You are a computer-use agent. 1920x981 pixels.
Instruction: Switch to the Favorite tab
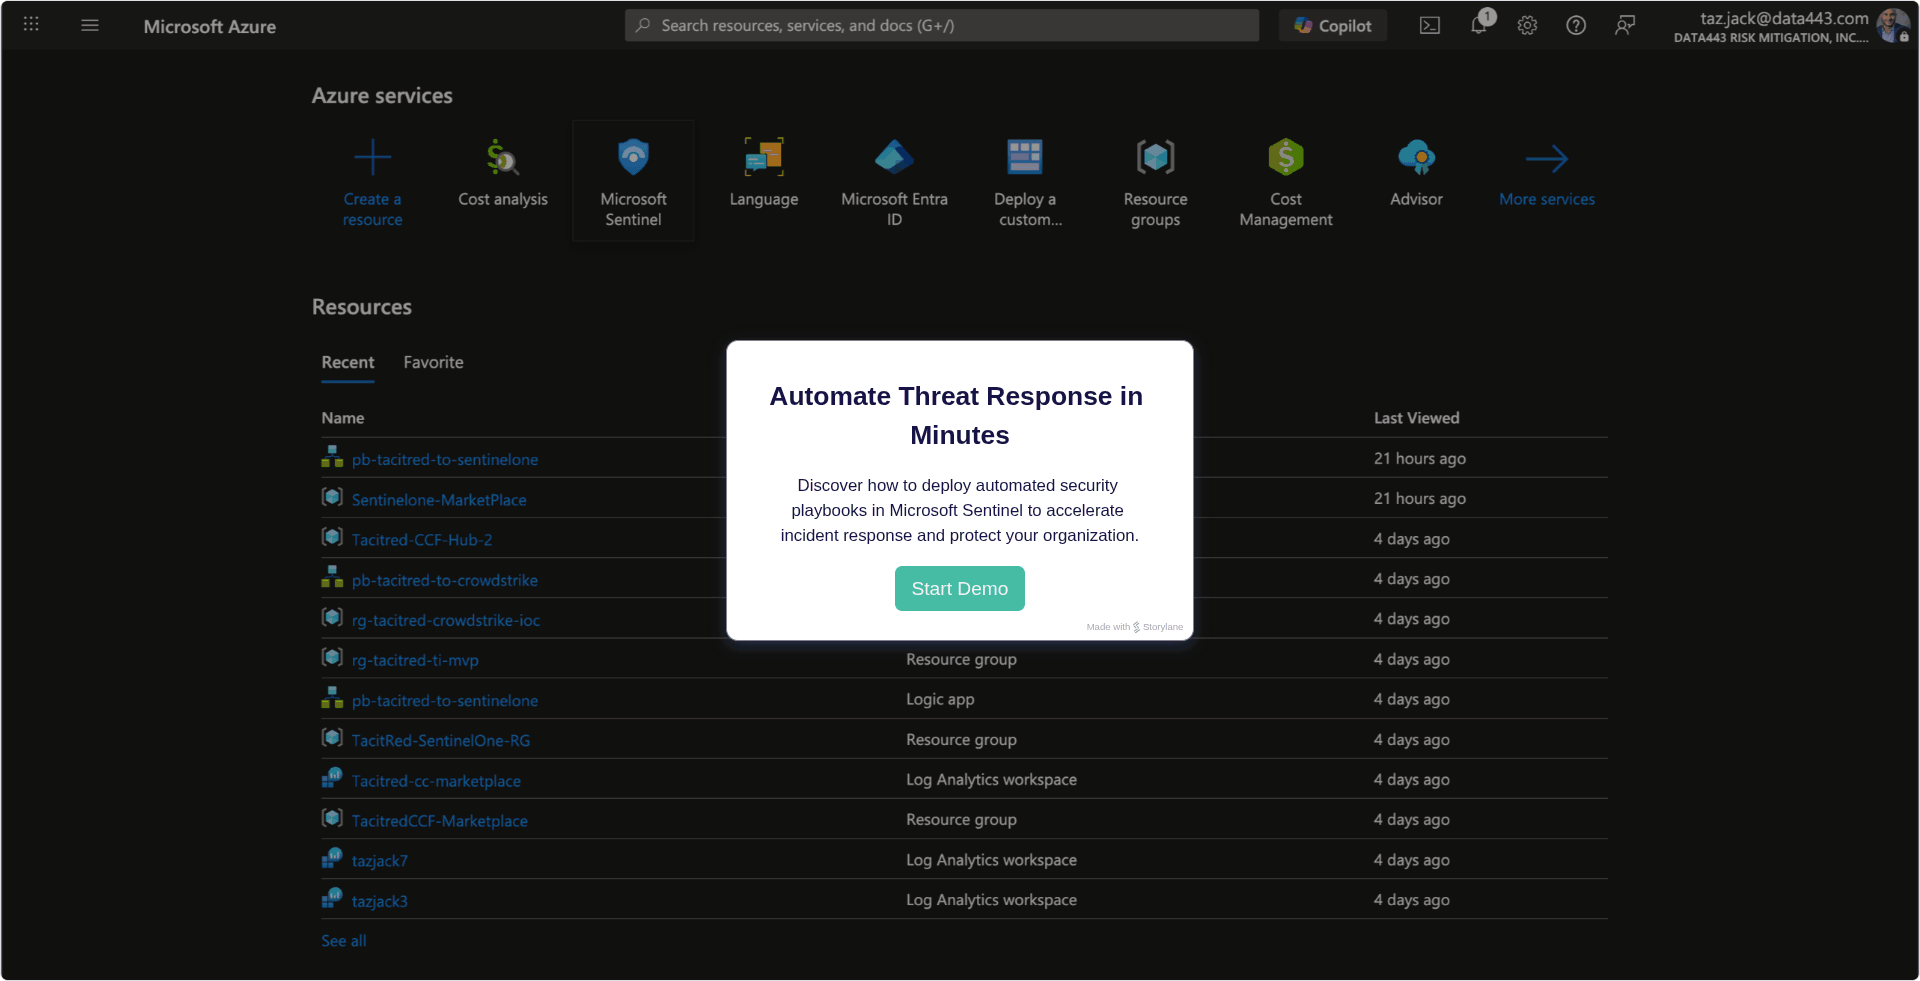tap(433, 363)
